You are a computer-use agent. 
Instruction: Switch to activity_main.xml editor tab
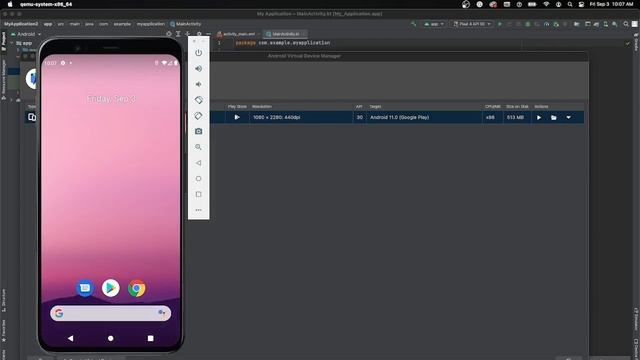238,34
